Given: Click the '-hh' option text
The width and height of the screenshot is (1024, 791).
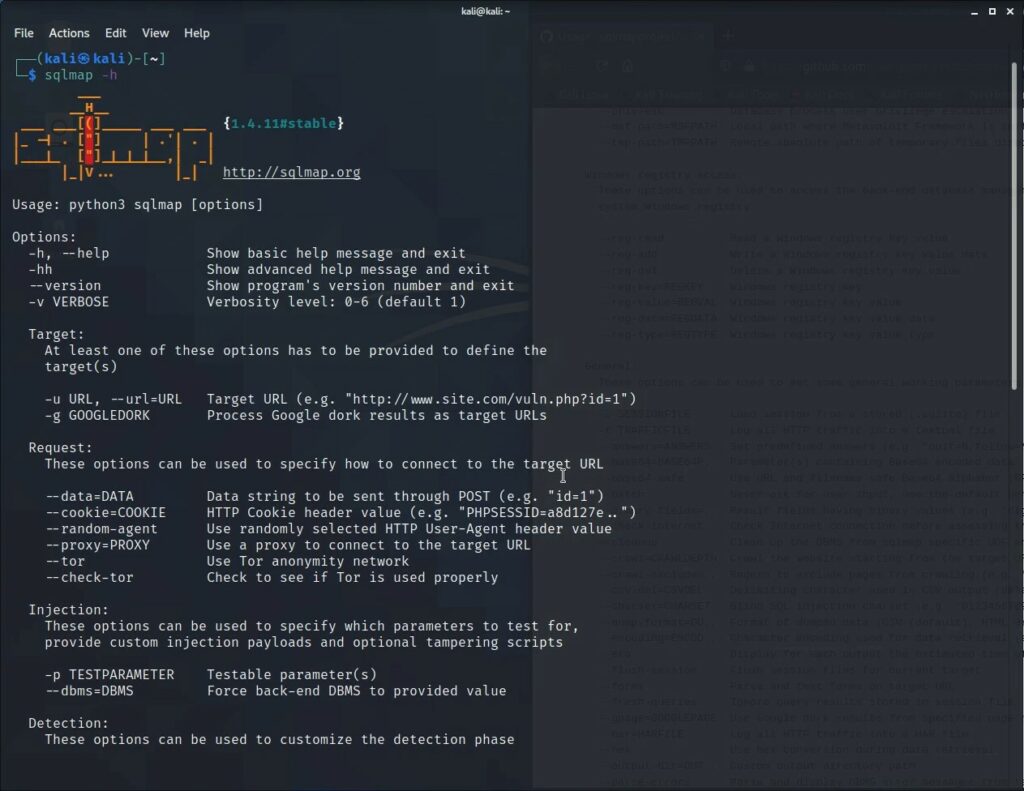Looking at the screenshot, I should 40,270.
